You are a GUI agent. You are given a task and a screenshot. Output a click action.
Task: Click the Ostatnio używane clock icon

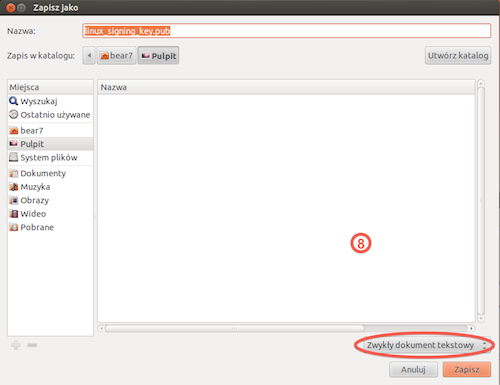(13, 115)
